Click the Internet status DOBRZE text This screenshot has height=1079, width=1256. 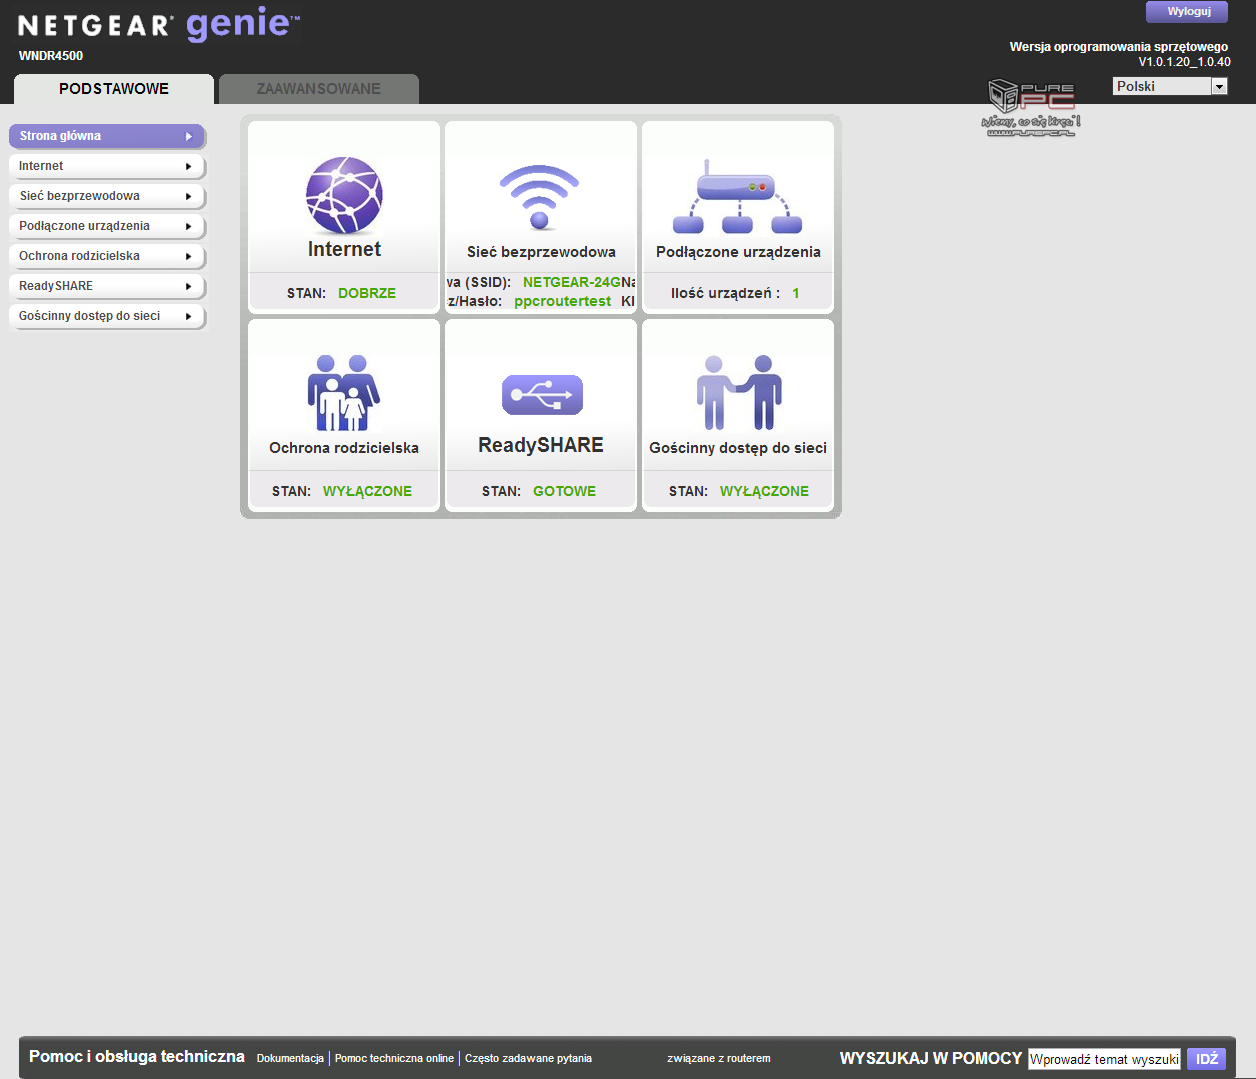pyautogui.click(x=367, y=293)
